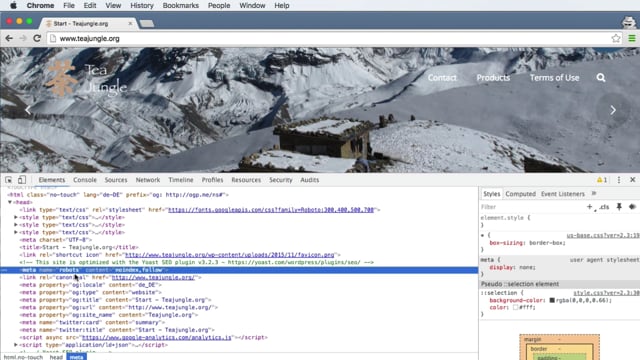Follow the google-analytics analytics.js src link
Screen dimensions: 640x360
[x=157, y=337]
